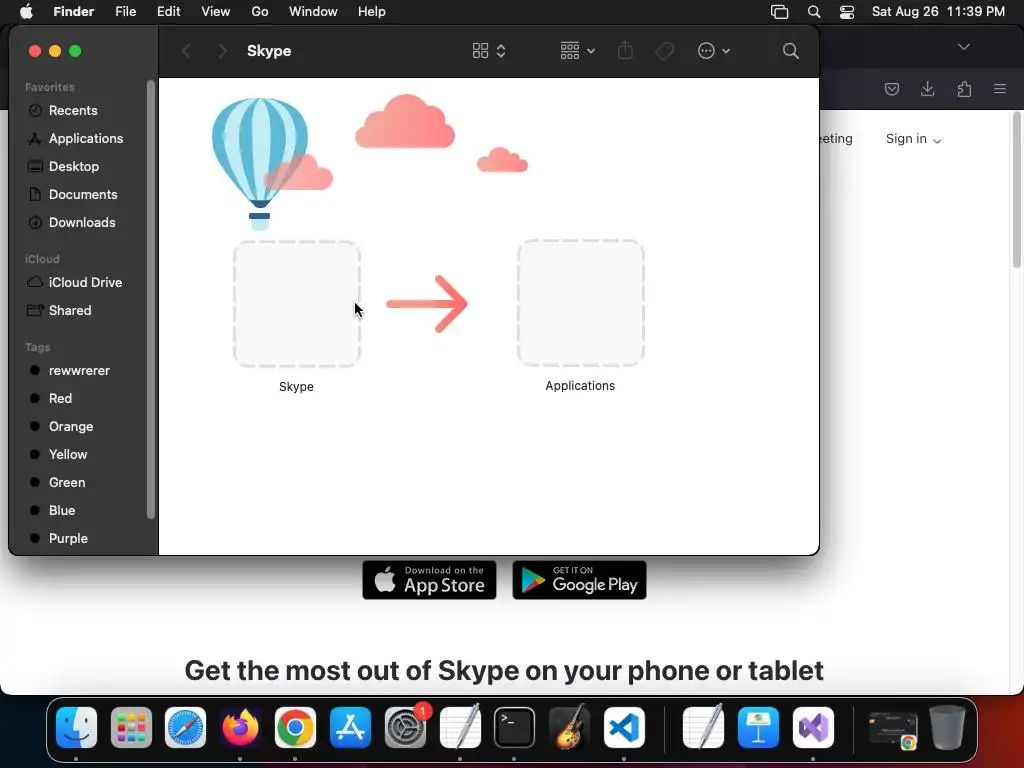
Task: Click the Pocket icon in browser toolbar
Action: (891, 89)
